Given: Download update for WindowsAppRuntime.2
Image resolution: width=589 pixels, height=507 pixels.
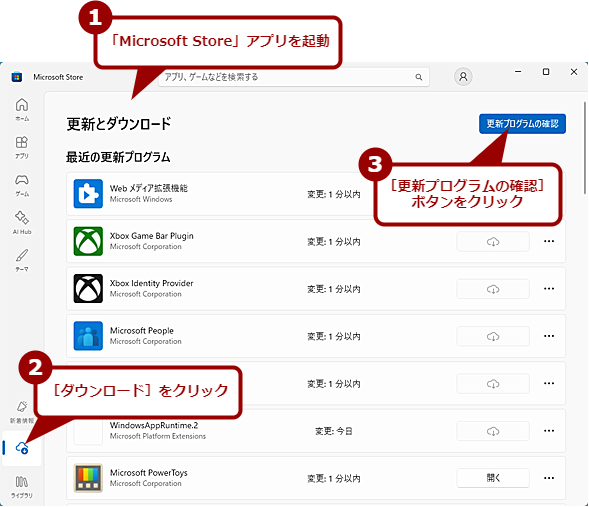Looking at the screenshot, I should coord(493,431).
